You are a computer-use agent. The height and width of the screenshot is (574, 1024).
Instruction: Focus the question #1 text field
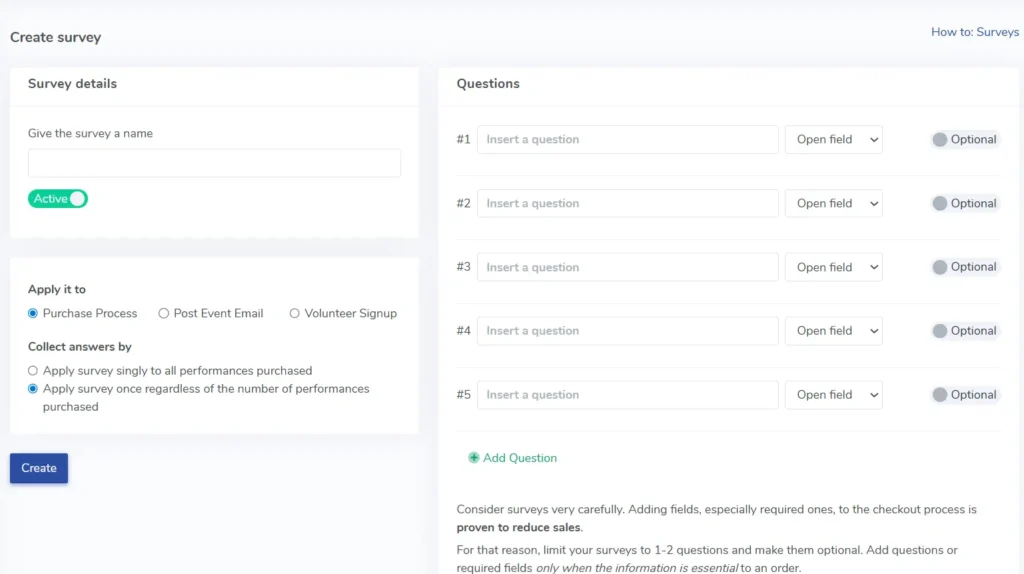pos(627,140)
